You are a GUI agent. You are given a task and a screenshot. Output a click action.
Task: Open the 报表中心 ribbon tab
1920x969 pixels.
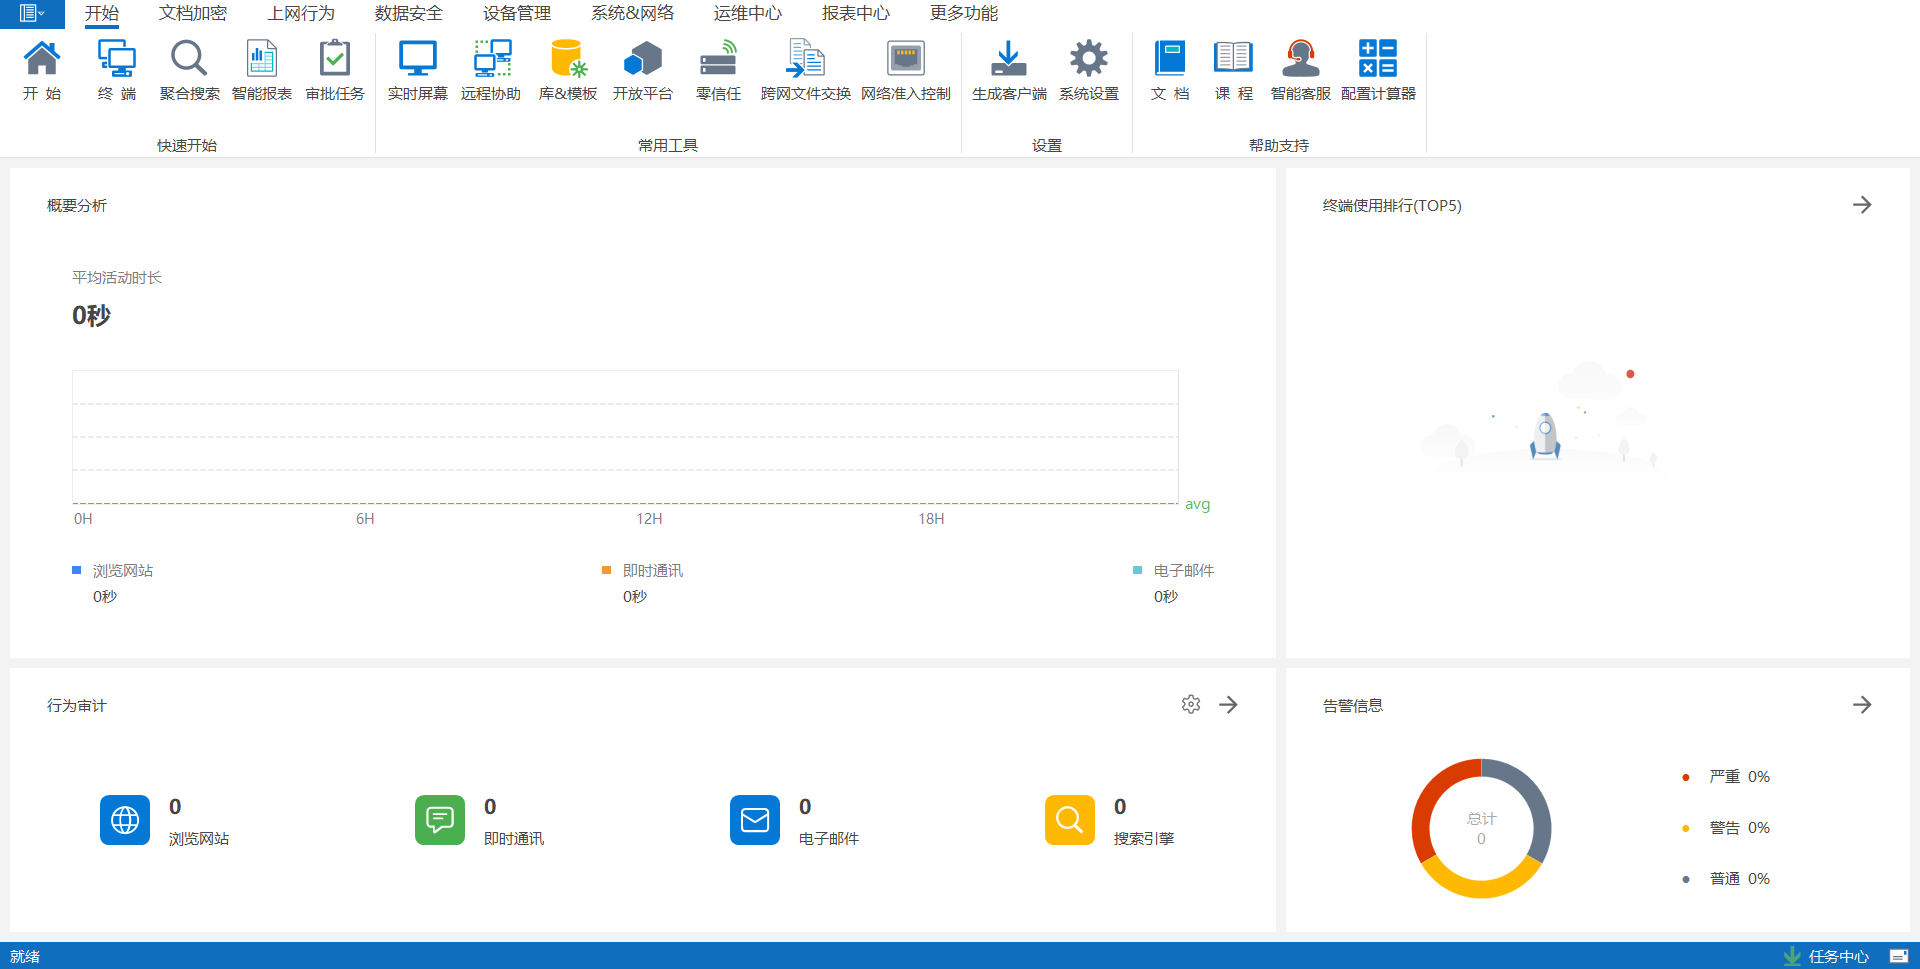[855, 13]
